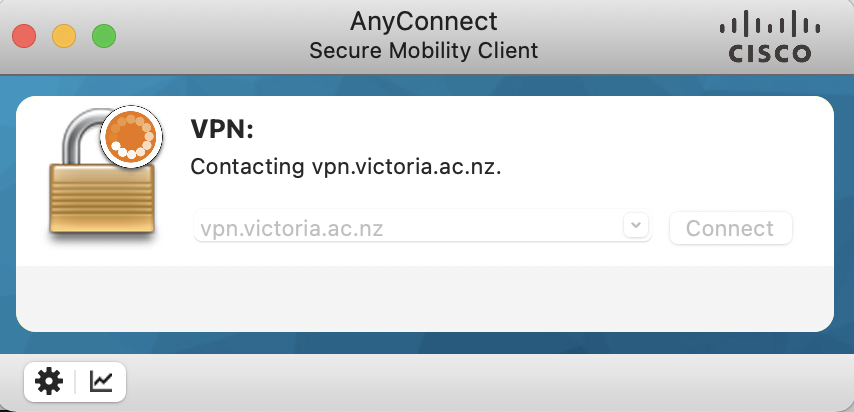Maximize the window using green button
This screenshot has height=412, width=854.
click(x=104, y=37)
